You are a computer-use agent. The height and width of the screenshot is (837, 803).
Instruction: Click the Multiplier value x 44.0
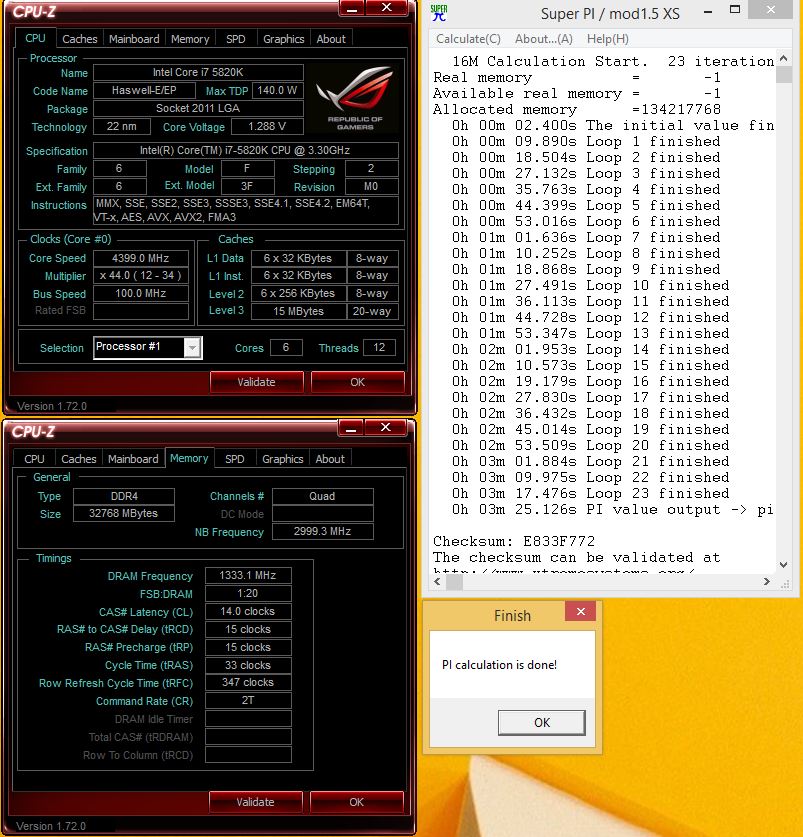click(x=140, y=275)
